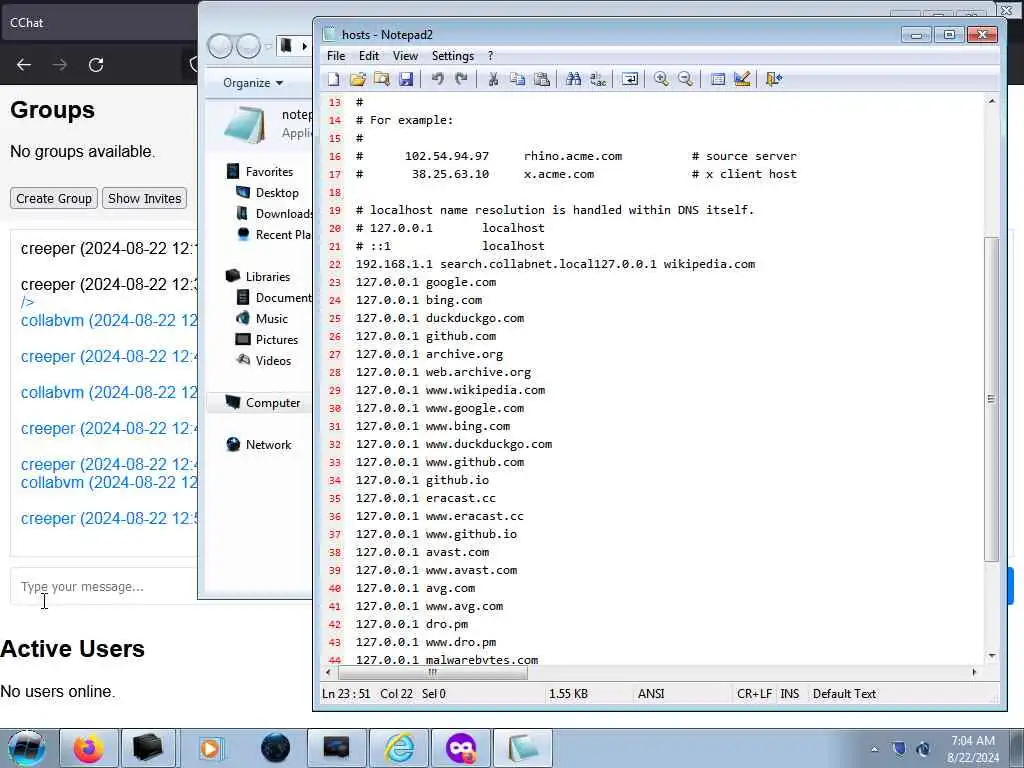The width and height of the screenshot is (1024, 768).
Task: Click the line reading 127.0.0.1 archive.org
Action: click(x=429, y=354)
